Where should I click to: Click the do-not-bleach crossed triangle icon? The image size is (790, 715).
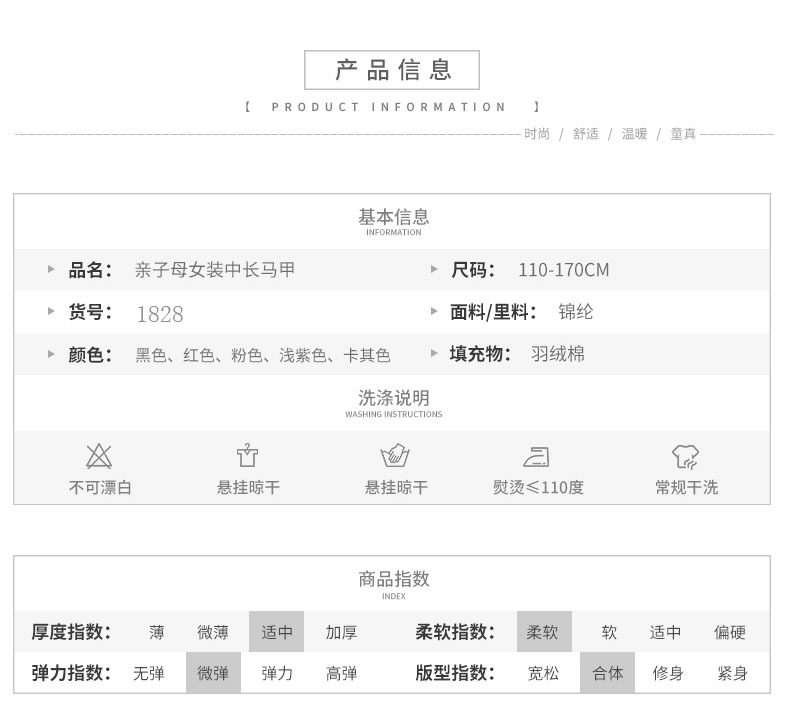(x=99, y=457)
